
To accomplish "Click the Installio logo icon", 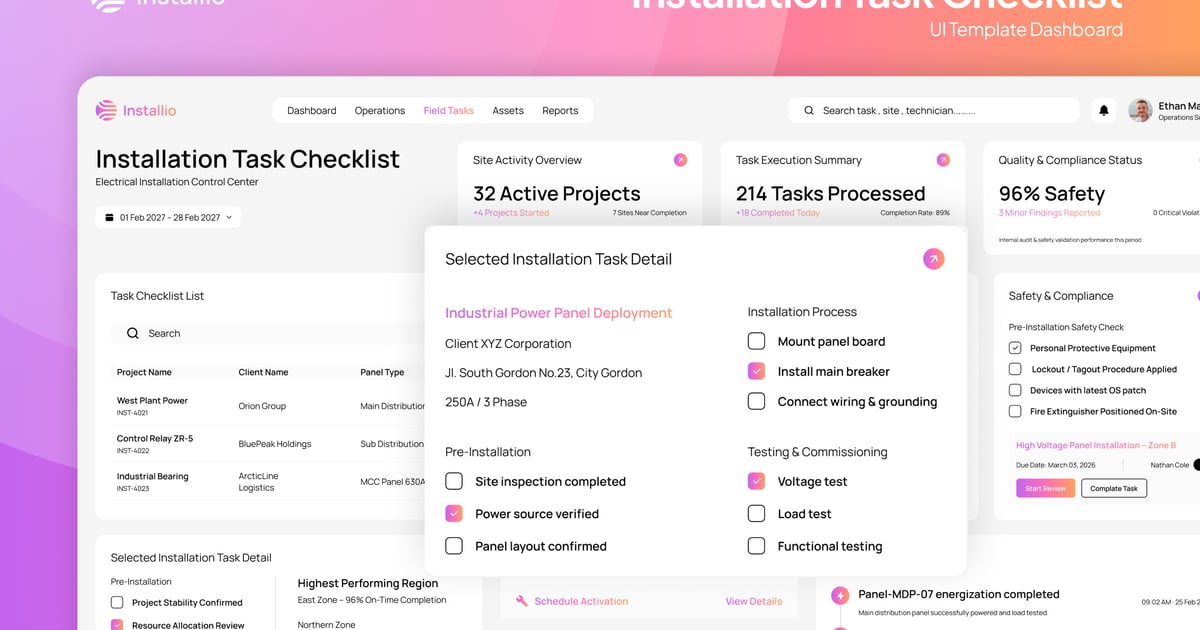I will tap(106, 111).
